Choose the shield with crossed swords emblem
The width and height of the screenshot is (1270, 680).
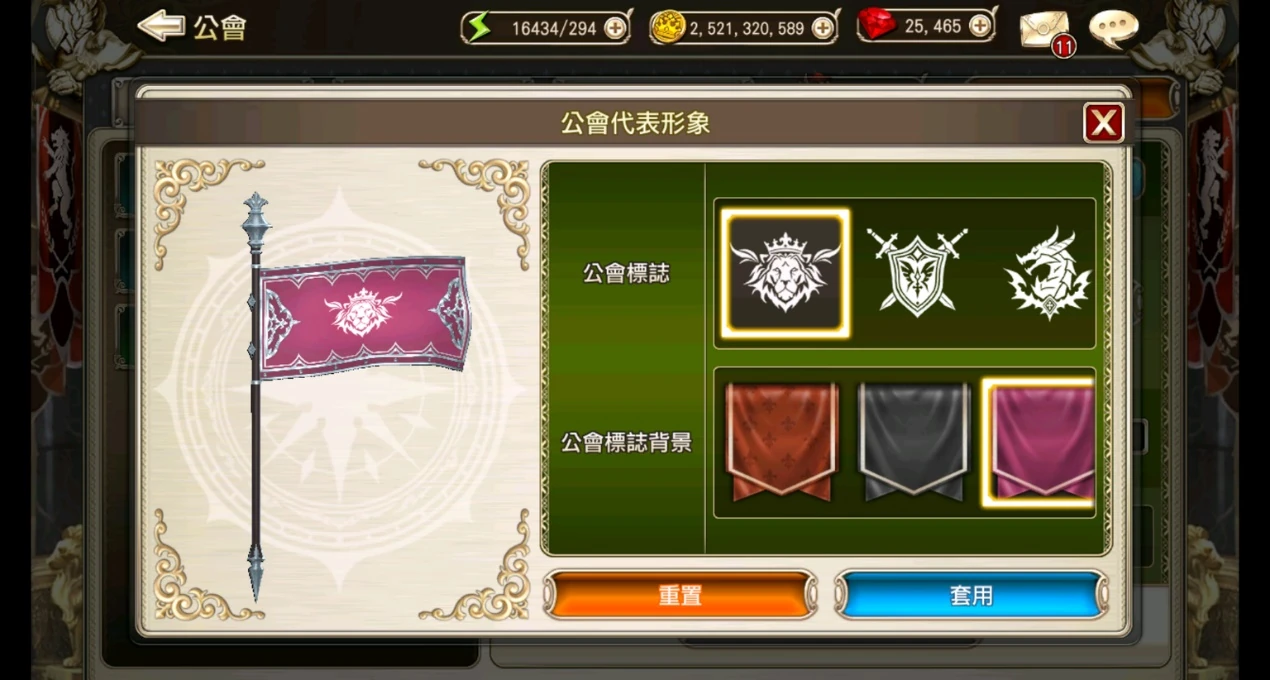(916, 272)
